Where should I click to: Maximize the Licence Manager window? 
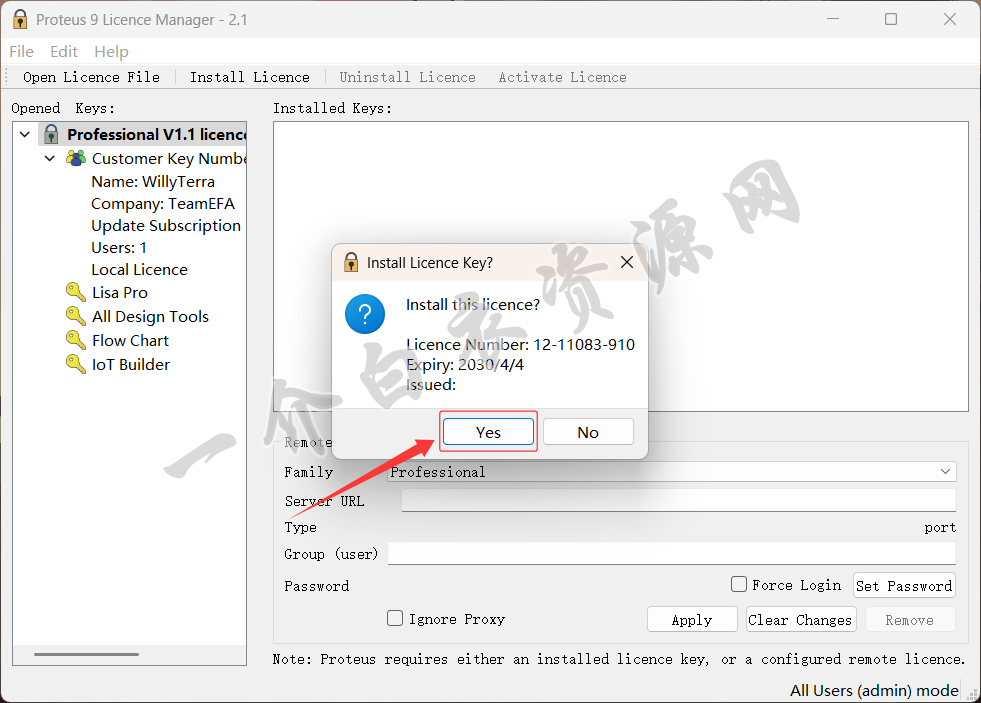[891, 19]
